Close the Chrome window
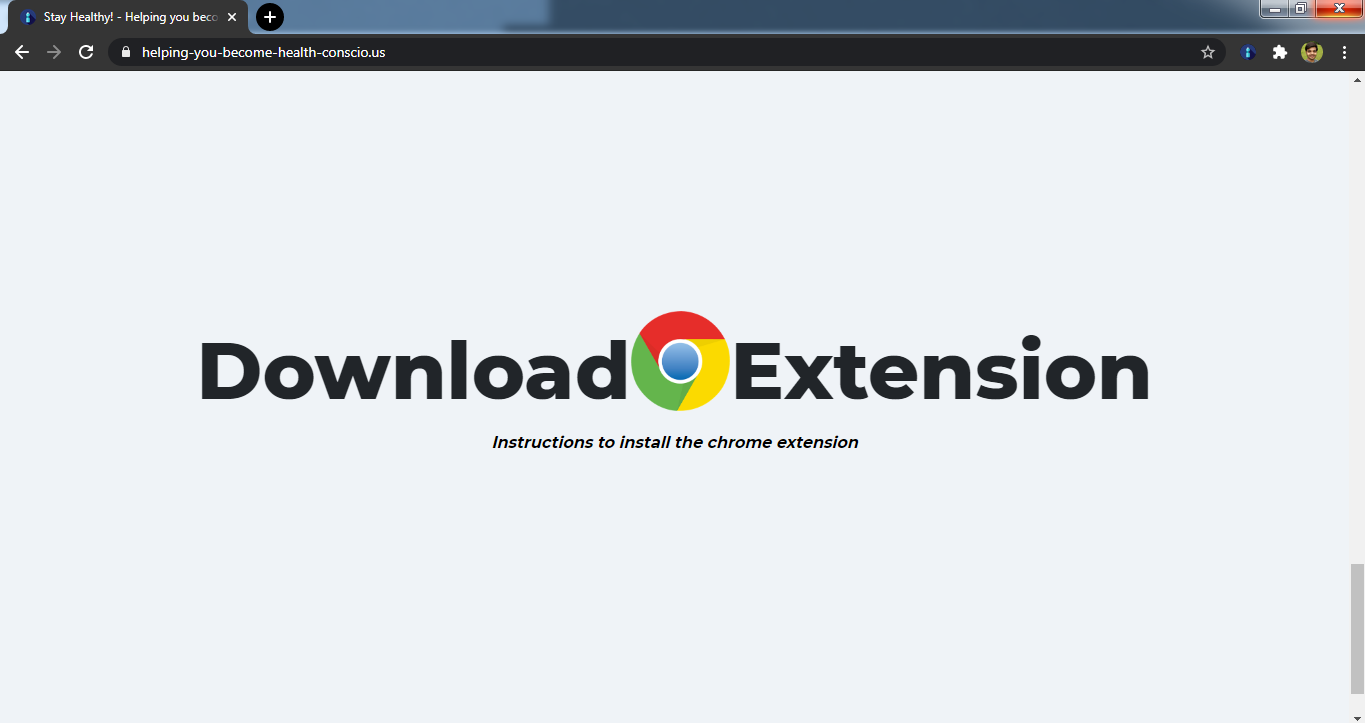The image size is (1365, 723). tap(1339, 9)
